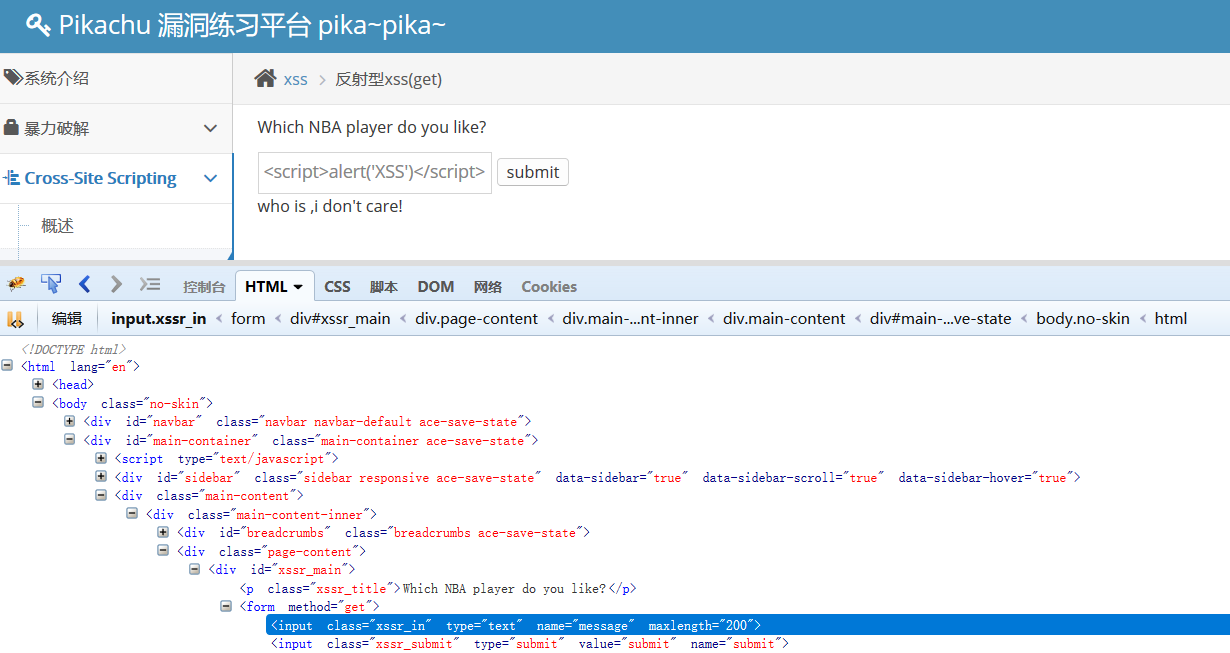Collapse the div class="main-content-inner" node
This screenshot has height=653, width=1230.
(132, 514)
